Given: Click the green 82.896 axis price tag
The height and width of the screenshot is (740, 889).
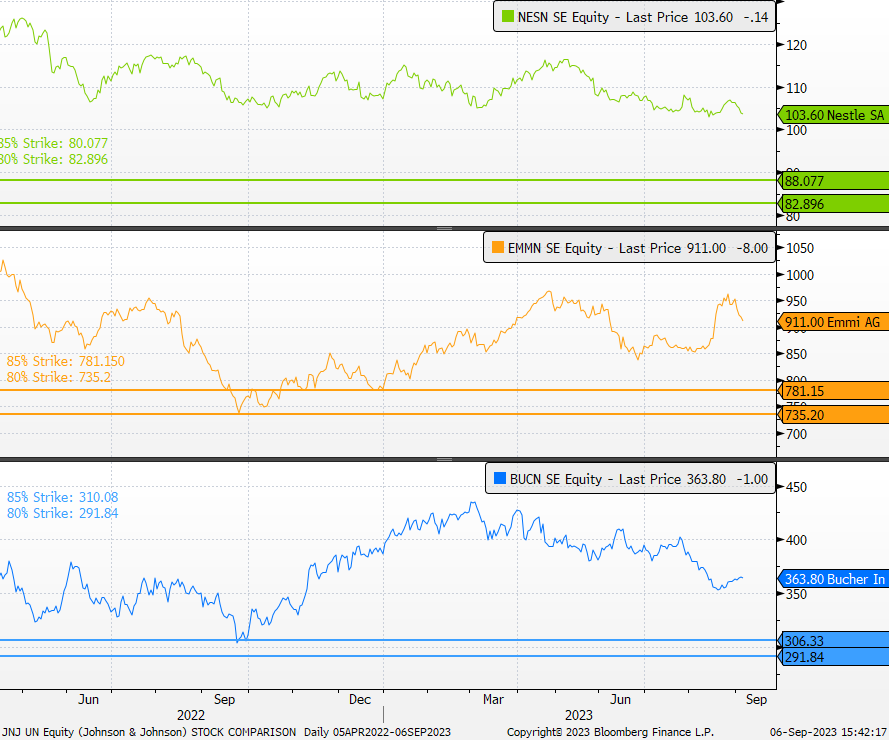Looking at the screenshot, I should (x=833, y=204).
